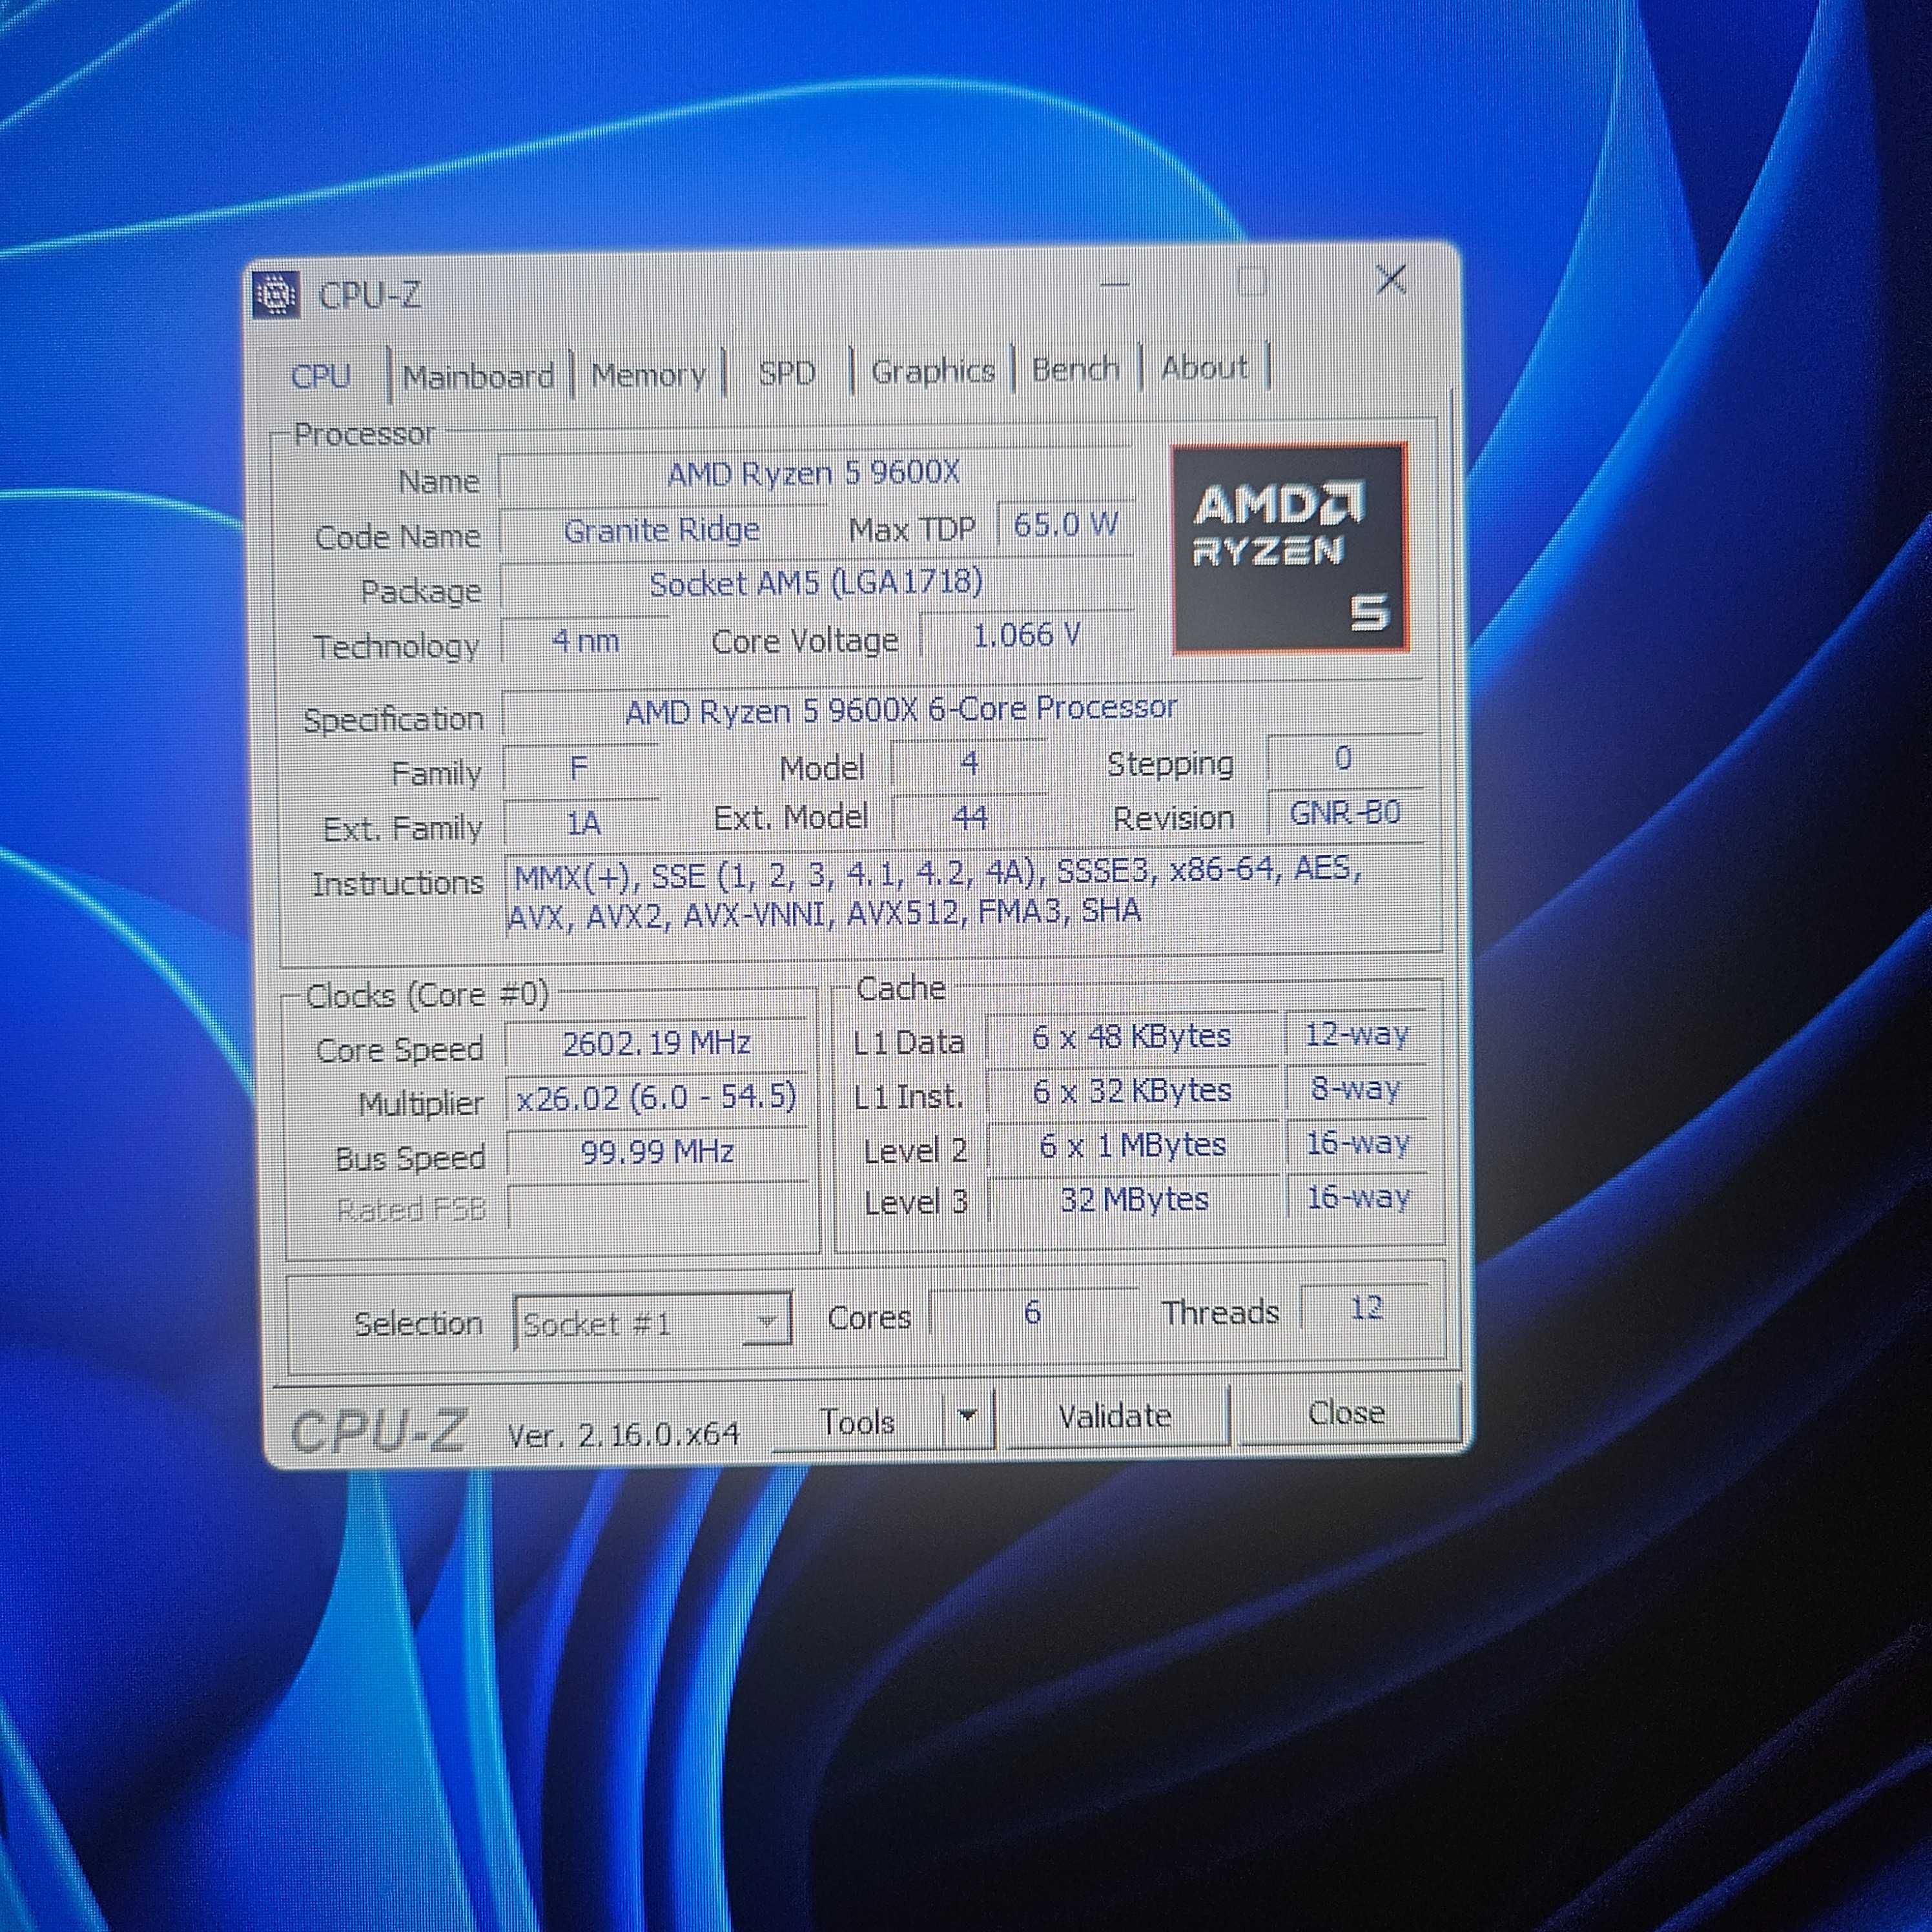1932x1932 pixels.
Task: Close CPU-Z with the title bar X
Action: (x=1391, y=279)
